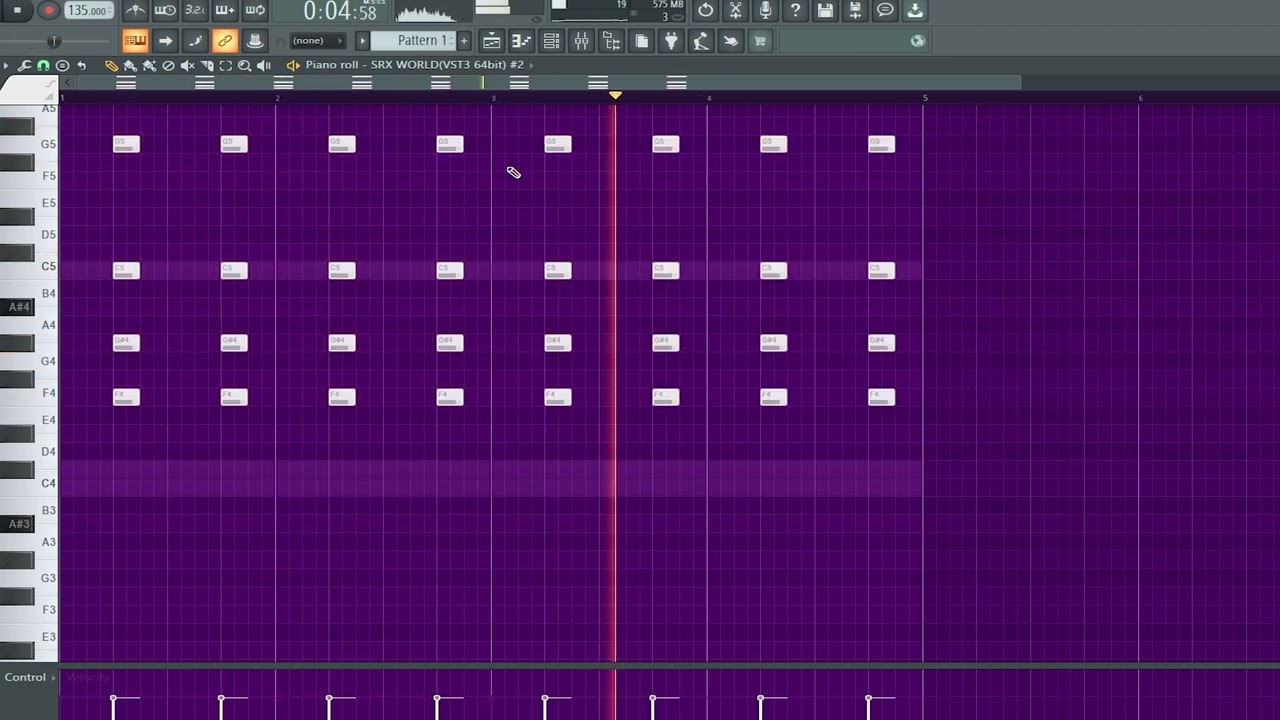Open piano roll tools wrench menu
This screenshot has width=1280, height=720.
tap(24, 65)
